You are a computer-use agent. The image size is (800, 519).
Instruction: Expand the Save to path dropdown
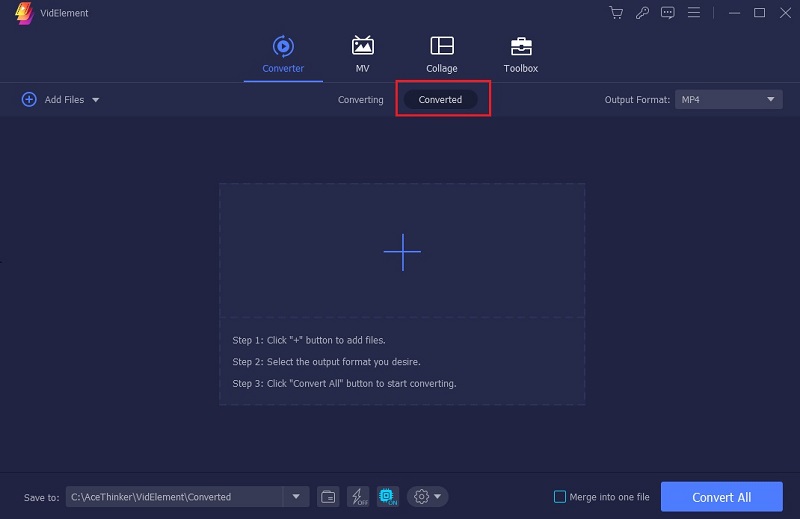pyautogui.click(x=296, y=497)
